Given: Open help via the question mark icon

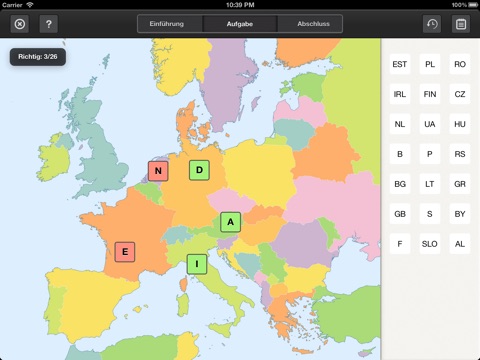Looking at the screenshot, I should pos(49,24).
